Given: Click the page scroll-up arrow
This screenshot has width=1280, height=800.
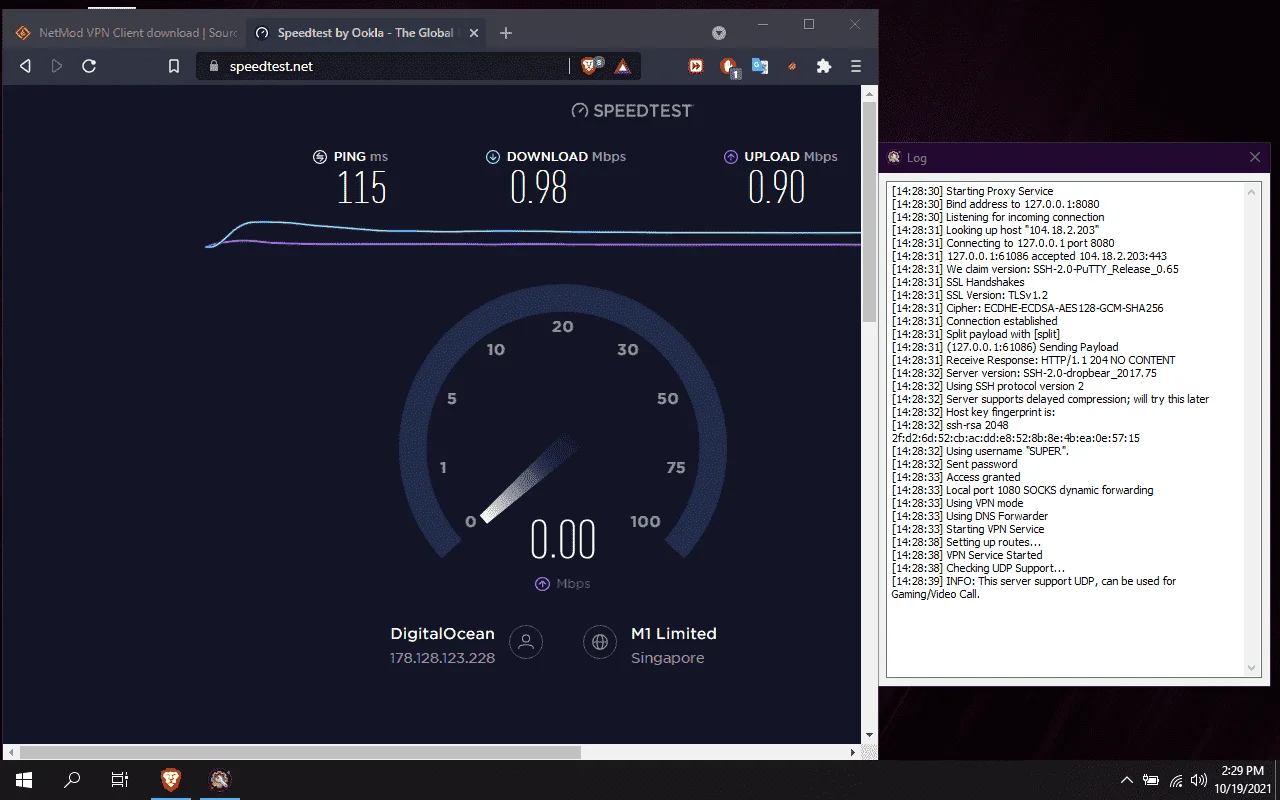Looking at the screenshot, I should point(869,93).
